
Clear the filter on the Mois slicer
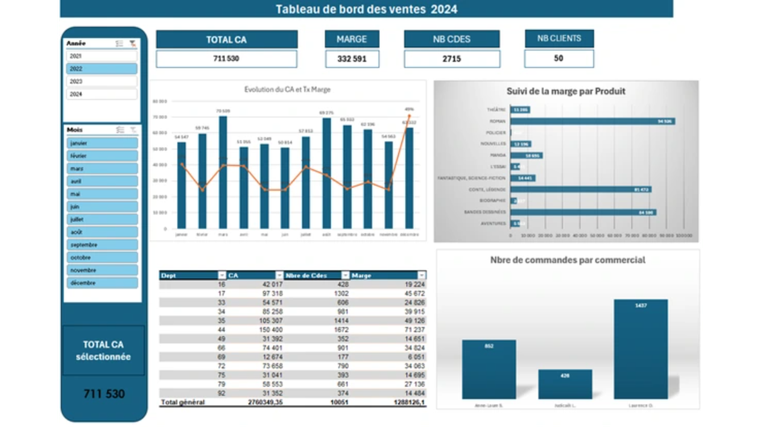coord(133,130)
